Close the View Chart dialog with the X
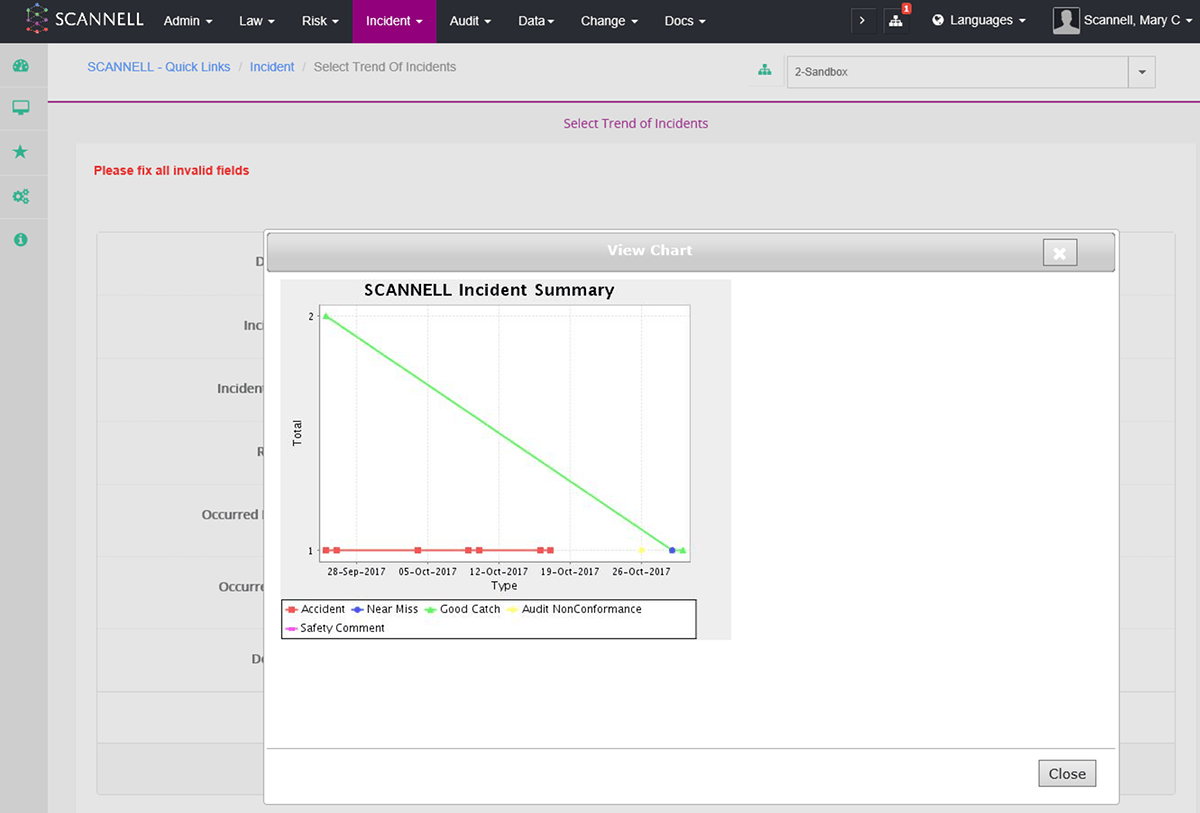 [x=1060, y=253]
